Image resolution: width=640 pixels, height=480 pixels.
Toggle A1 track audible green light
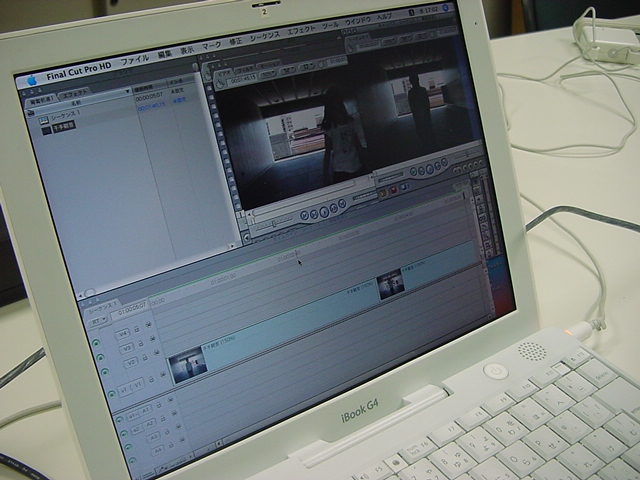(x=119, y=419)
